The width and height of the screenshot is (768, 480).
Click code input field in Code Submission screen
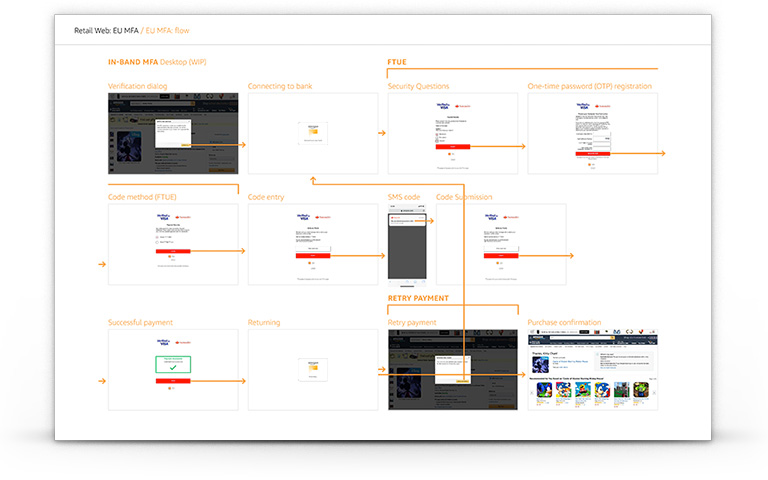coord(501,249)
